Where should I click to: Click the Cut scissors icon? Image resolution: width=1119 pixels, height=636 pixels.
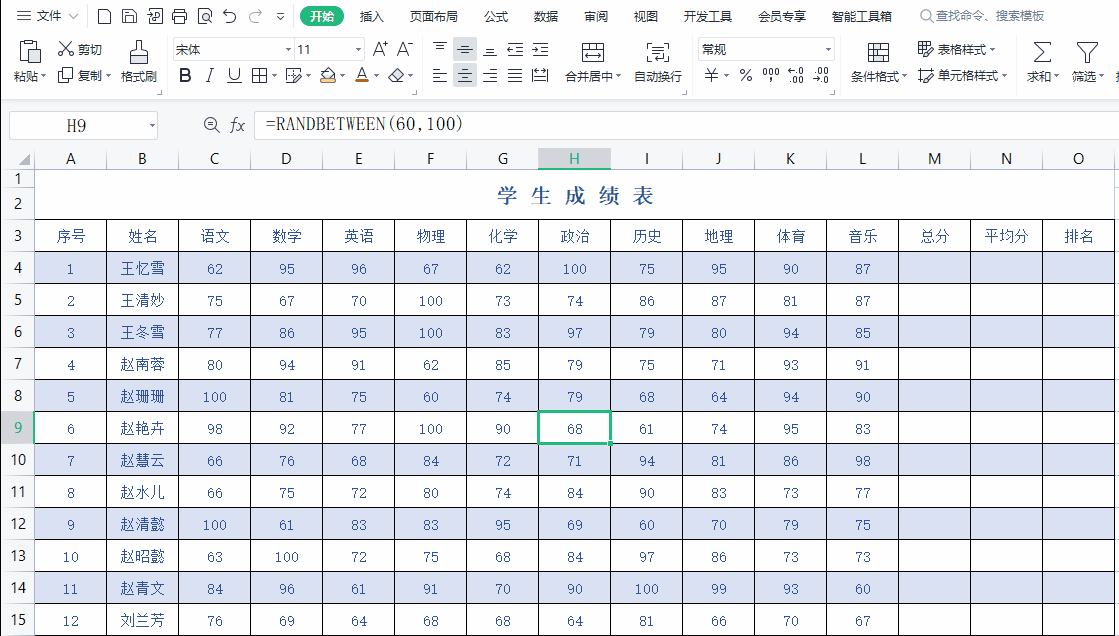[x=66, y=49]
